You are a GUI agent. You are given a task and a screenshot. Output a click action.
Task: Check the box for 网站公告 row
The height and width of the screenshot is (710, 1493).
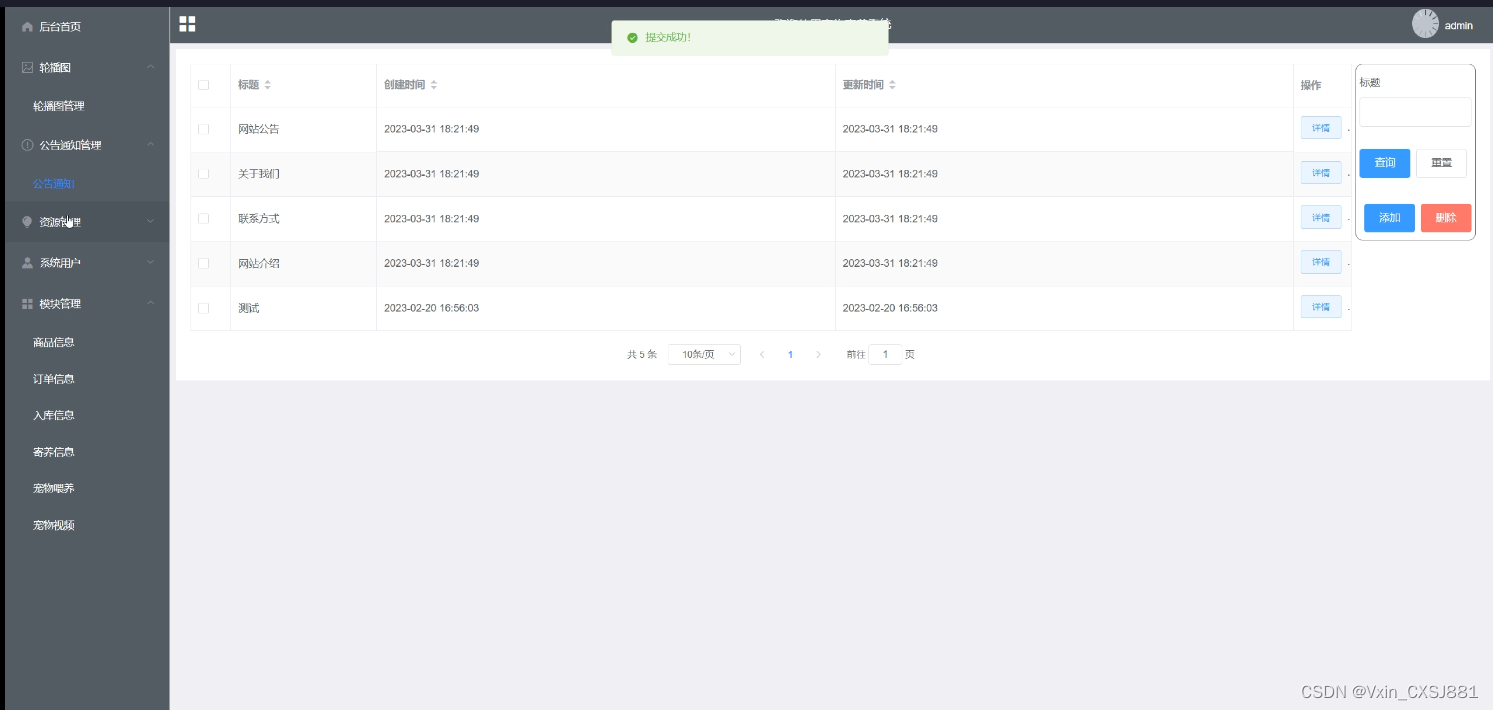204,129
